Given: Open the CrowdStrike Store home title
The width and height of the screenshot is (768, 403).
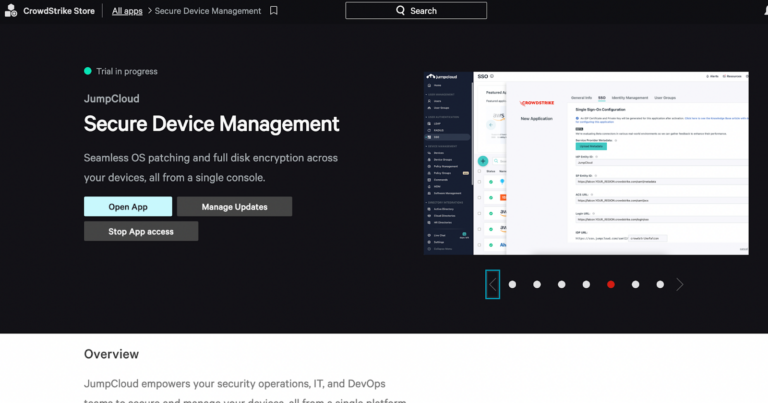Looking at the screenshot, I should [59, 11].
